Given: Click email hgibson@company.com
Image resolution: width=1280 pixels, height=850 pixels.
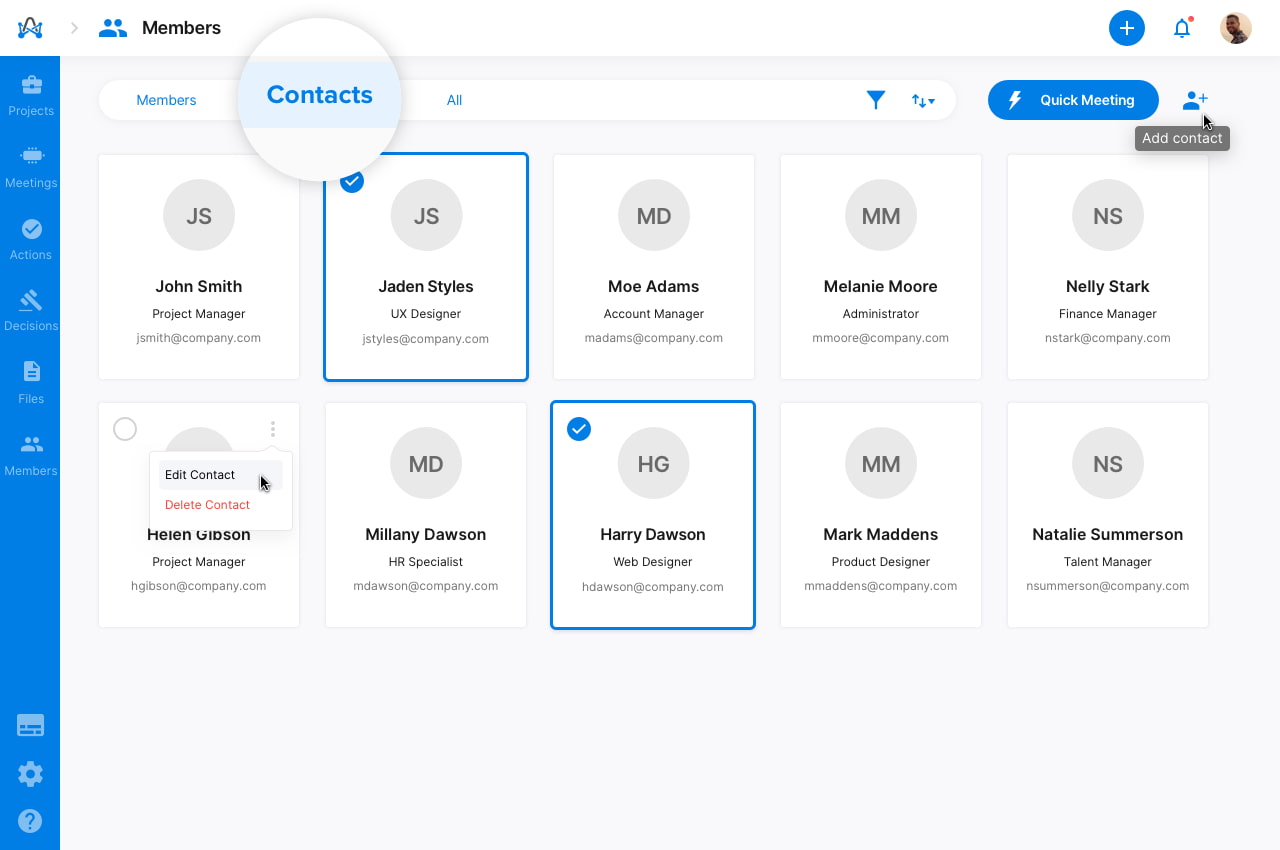Looking at the screenshot, I should point(199,586).
